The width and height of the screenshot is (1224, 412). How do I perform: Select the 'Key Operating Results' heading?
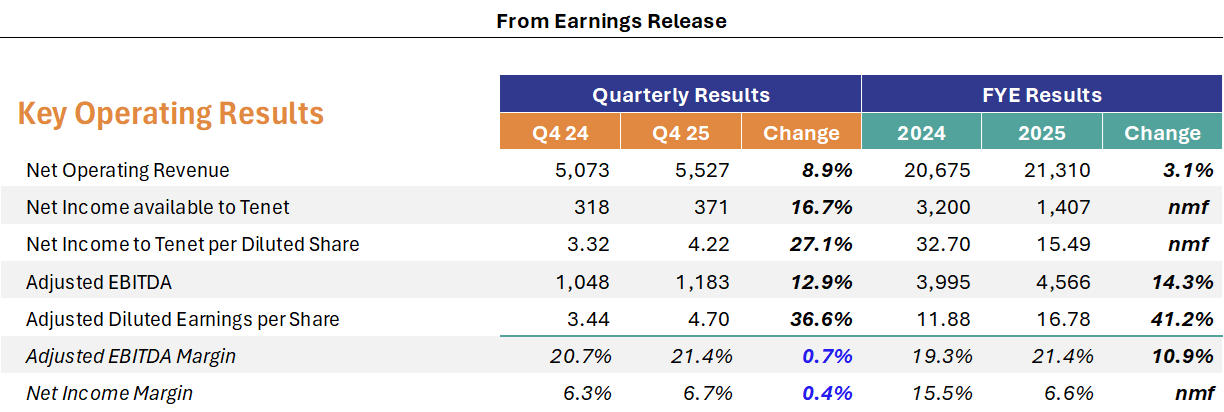pos(171,113)
